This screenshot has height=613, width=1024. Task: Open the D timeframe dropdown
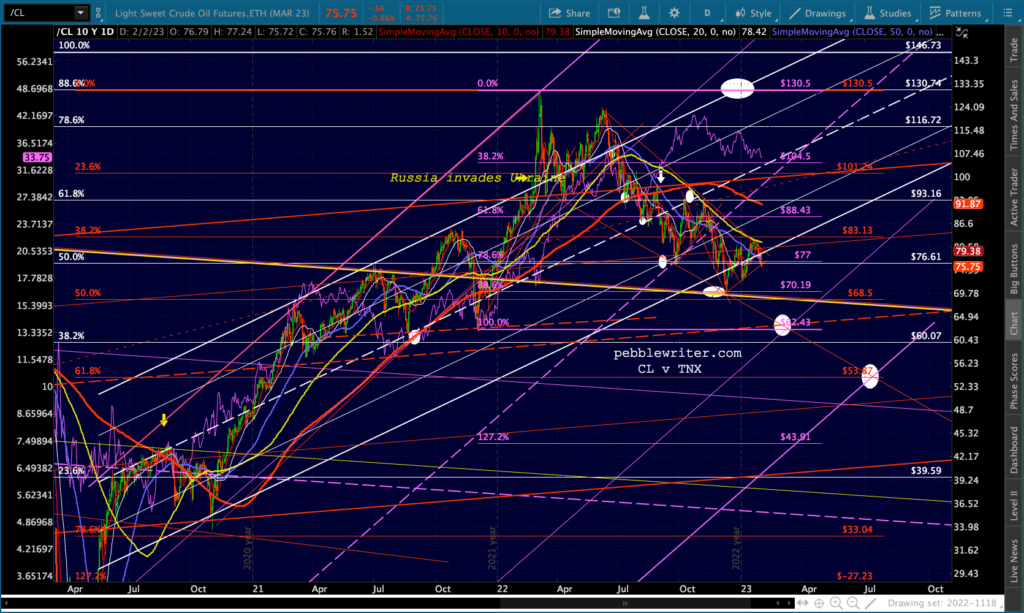707,13
